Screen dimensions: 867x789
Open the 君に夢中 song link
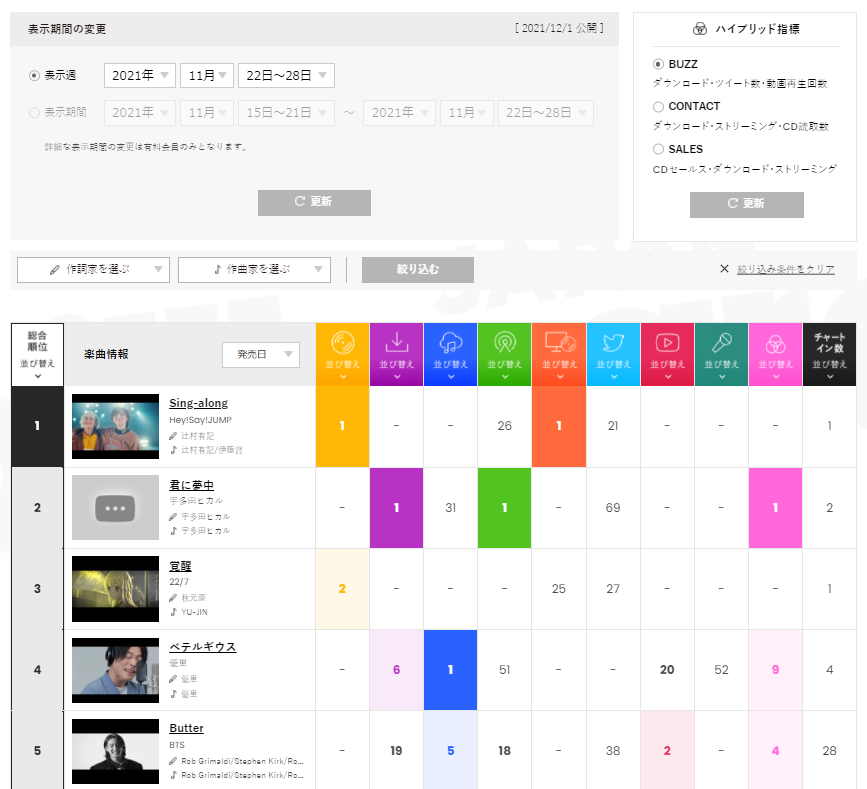click(191, 485)
